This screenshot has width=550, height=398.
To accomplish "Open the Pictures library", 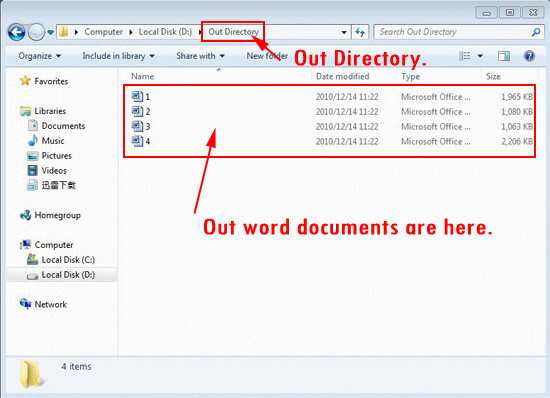I will coord(56,156).
